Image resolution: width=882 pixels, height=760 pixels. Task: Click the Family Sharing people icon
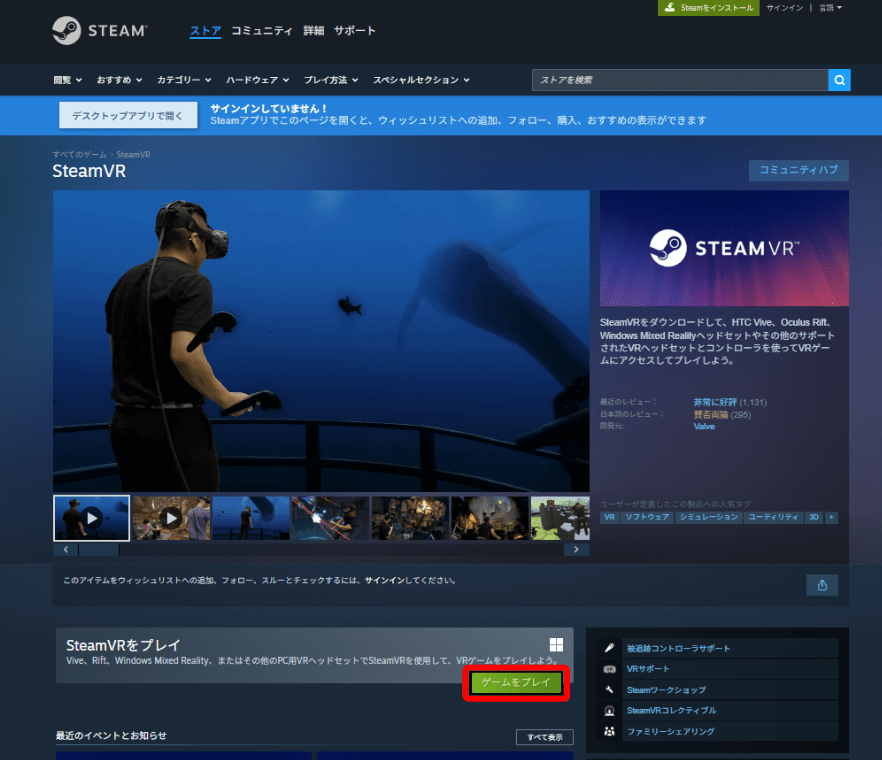coord(609,731)
